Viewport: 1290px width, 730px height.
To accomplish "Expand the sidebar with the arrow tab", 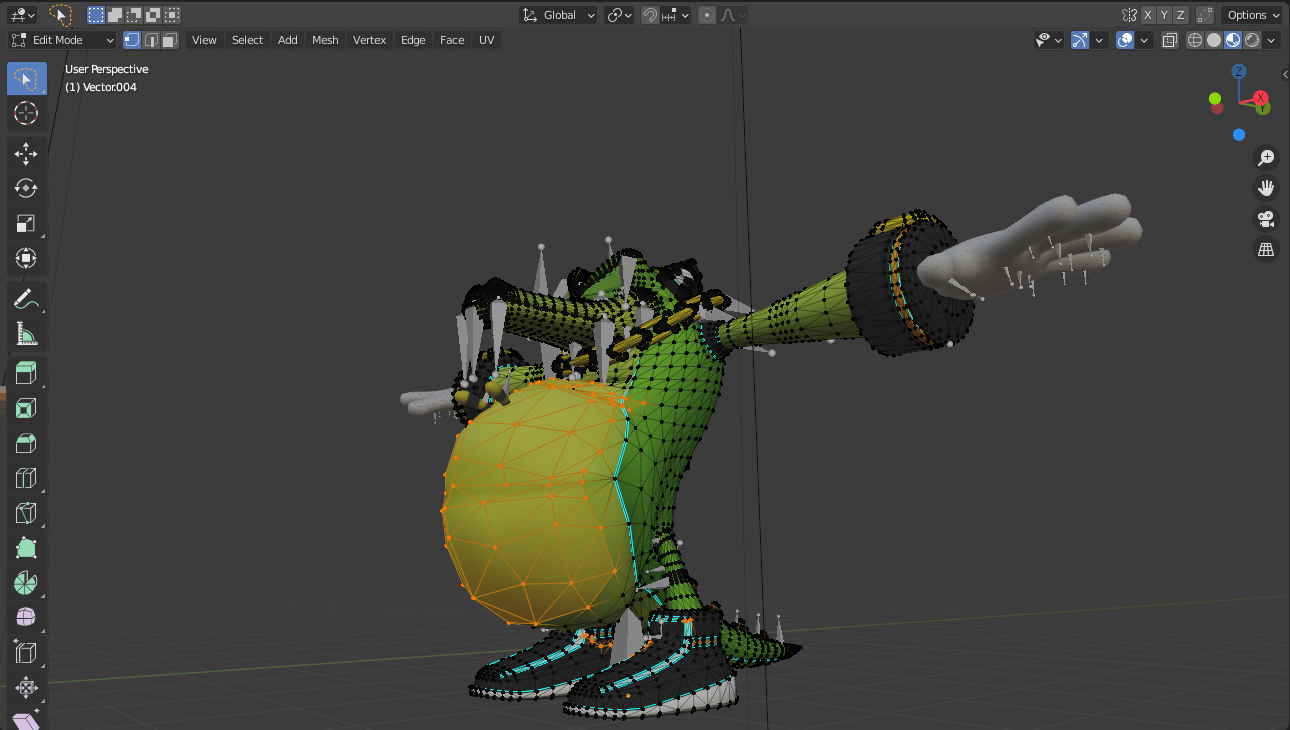I will (1284, 74).
